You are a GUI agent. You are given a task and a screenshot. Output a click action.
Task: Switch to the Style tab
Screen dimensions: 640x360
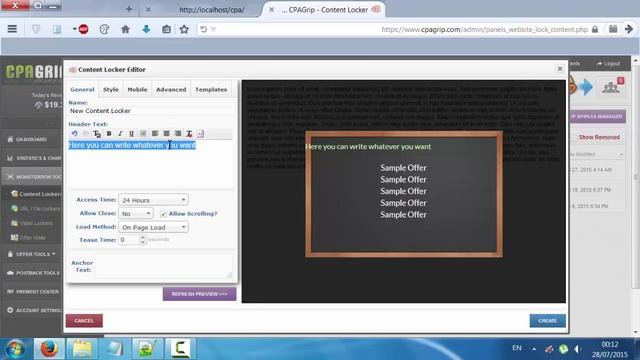pyautogui.click(x=111, y=89)
